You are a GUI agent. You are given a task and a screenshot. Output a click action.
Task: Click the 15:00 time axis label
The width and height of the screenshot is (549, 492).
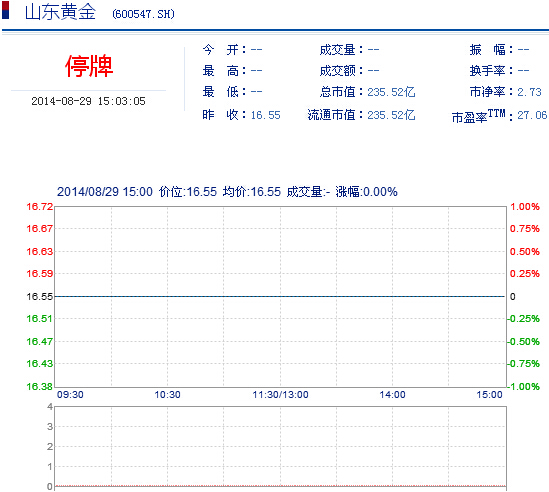pos(489,395)
